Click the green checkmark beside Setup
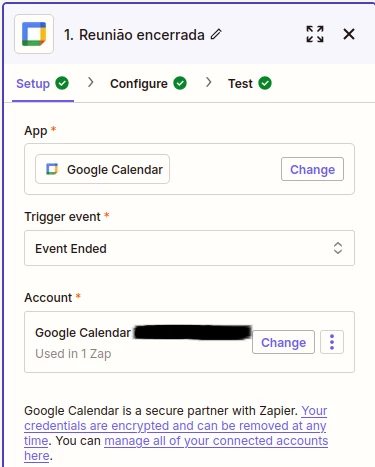This screenshot has width=375, height=467. pos(62,83)
